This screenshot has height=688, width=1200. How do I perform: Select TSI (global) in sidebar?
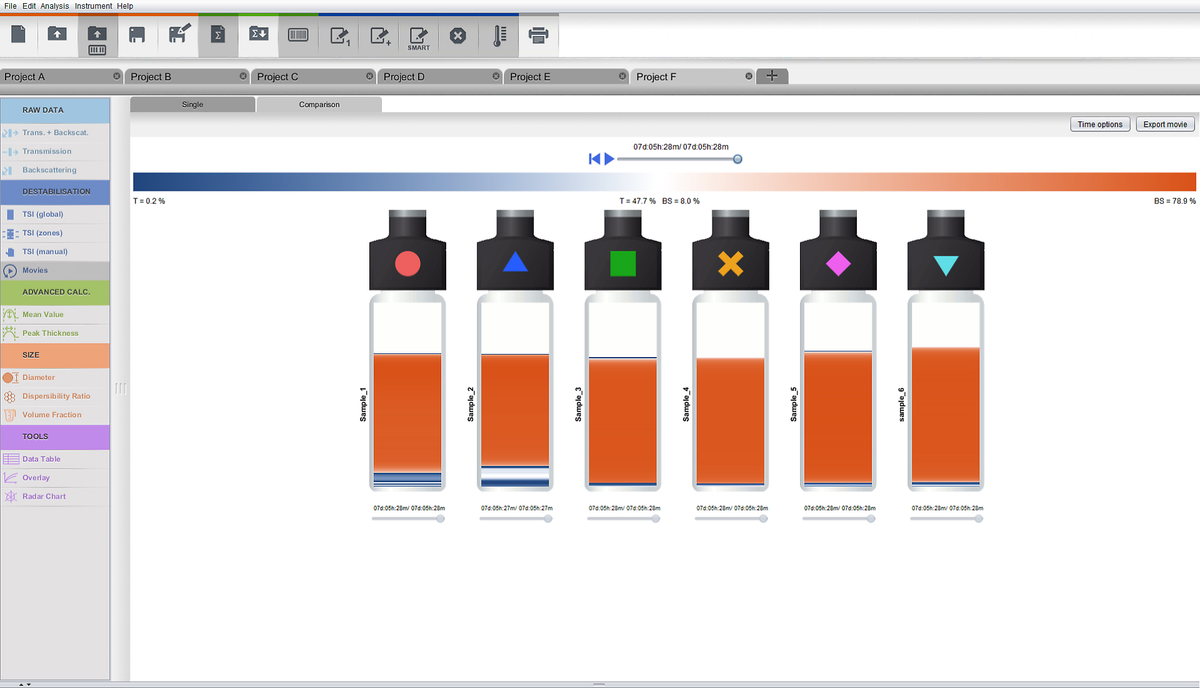tap(42, 214)
